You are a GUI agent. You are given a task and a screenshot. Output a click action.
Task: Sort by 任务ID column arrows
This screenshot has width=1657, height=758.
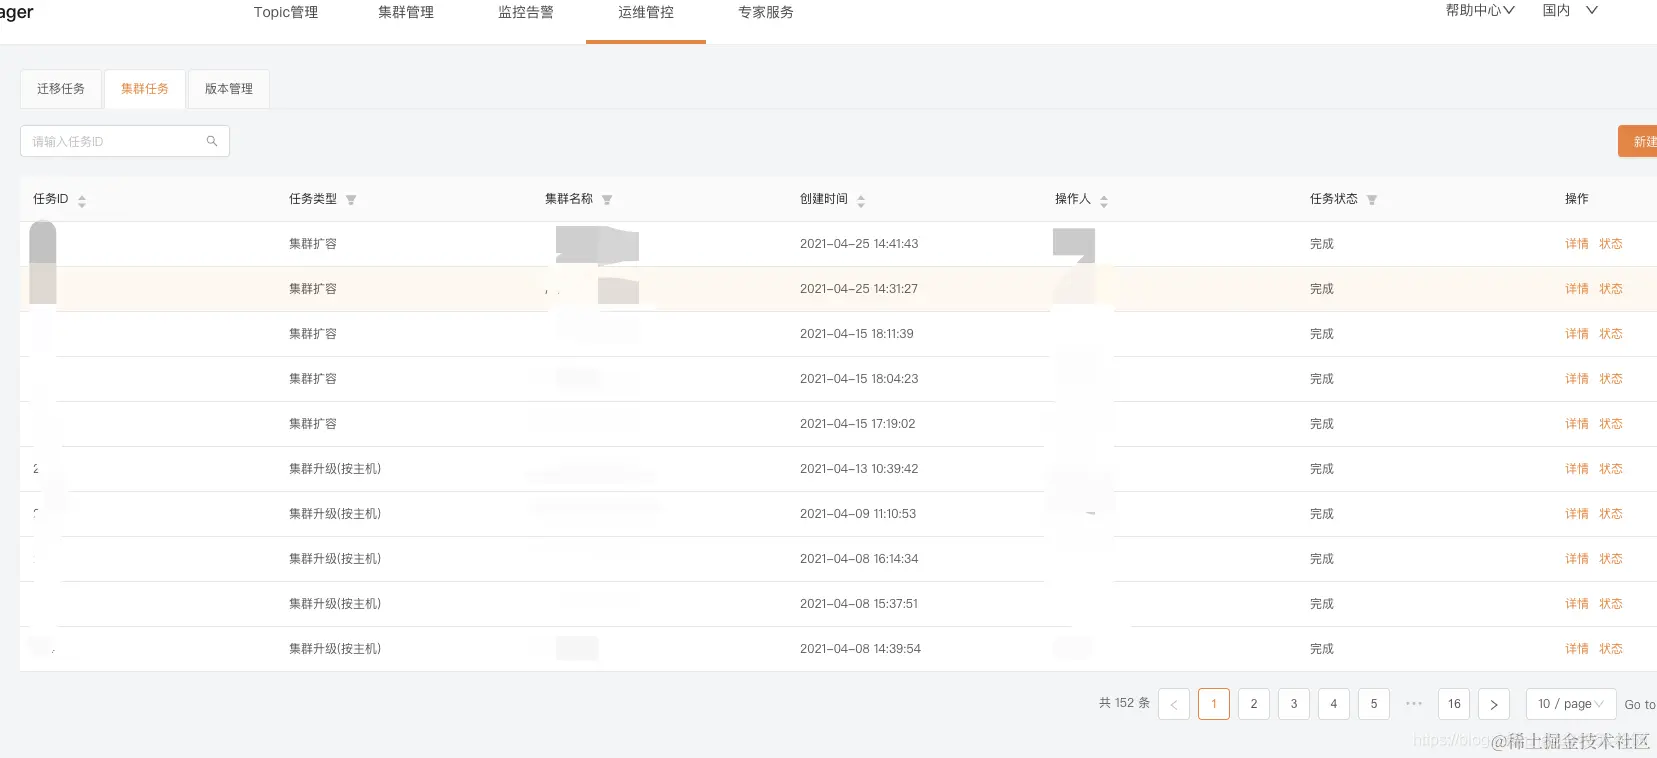pos(82,200)
